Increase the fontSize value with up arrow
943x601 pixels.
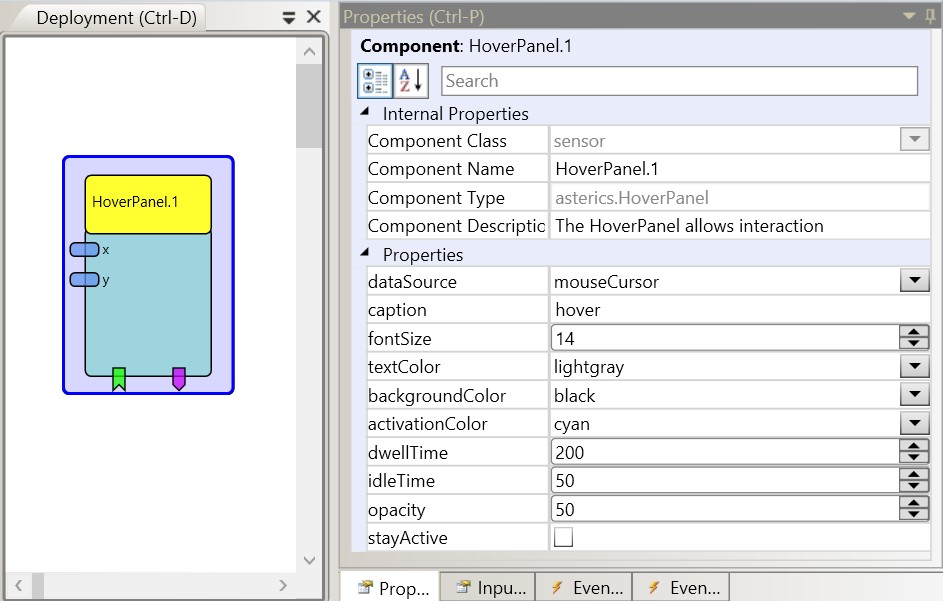914,333
